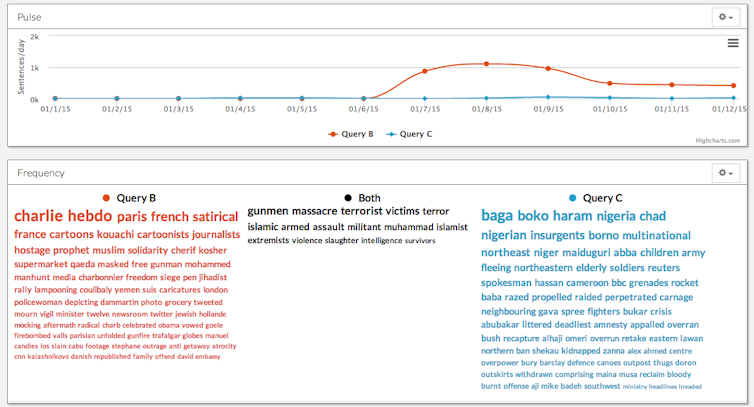Click the black Both color dot header
Screen dimensions: 754x407
click(x=348, y=198)
